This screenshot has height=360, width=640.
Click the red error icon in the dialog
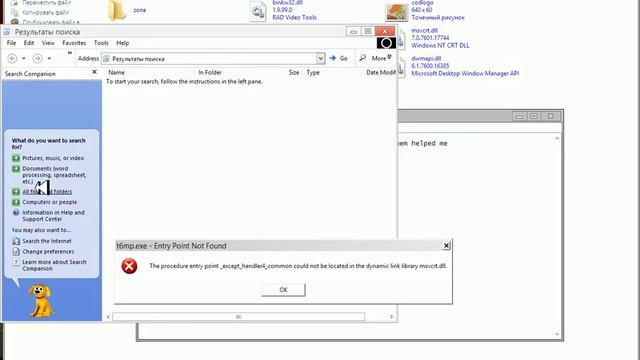click(x=129, y=266)
